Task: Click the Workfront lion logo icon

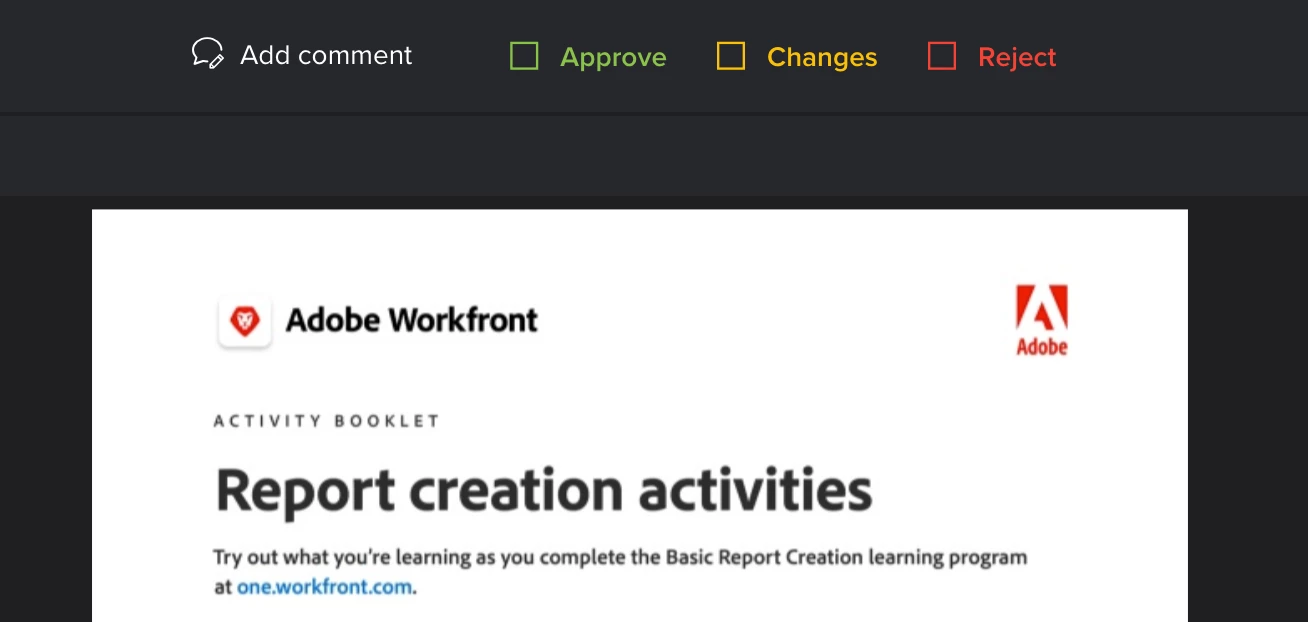Action: pos(245,321)
